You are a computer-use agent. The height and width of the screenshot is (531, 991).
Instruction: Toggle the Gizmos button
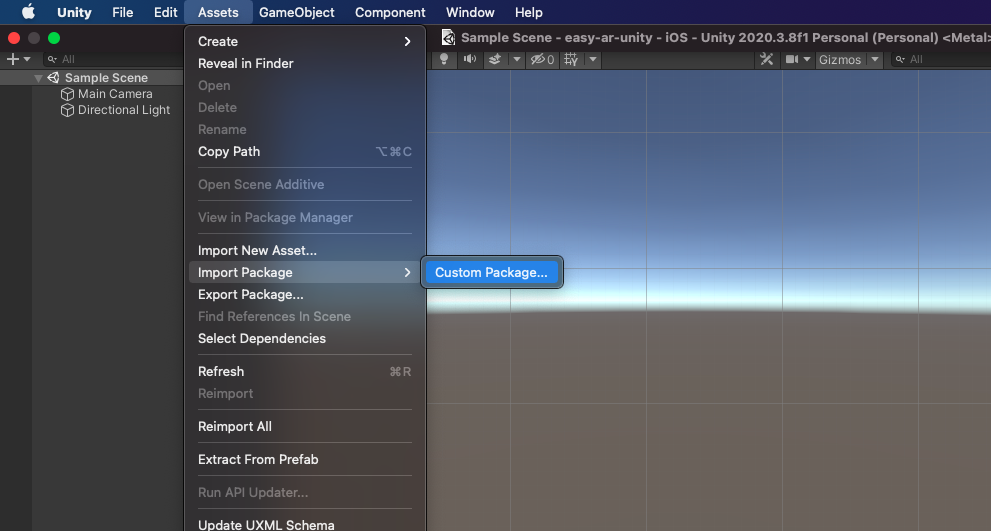[840, 59]
